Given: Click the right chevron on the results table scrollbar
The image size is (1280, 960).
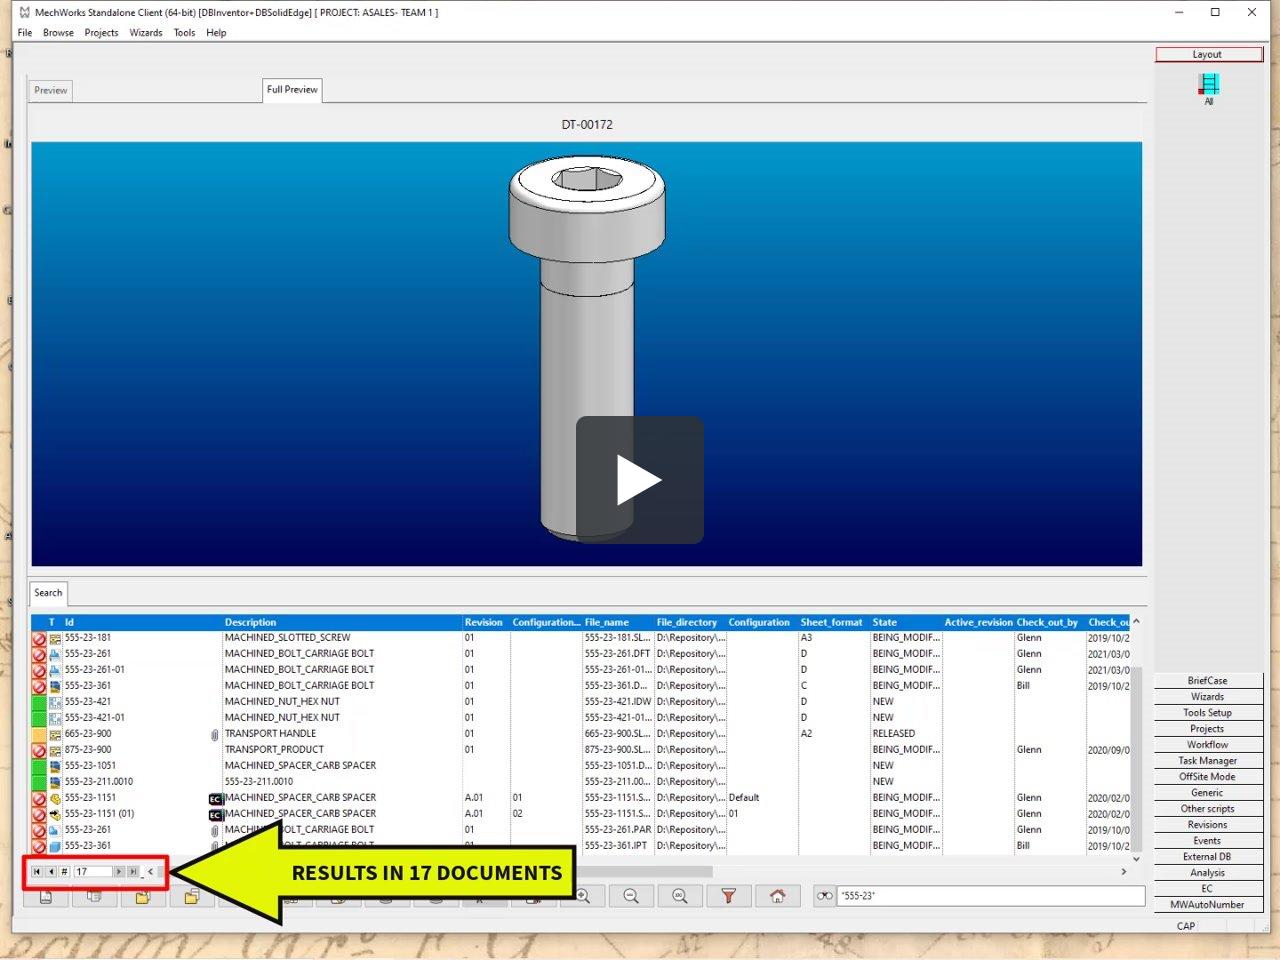Looking at the screenshot, I should pyautogui.click(x=1124, y=871).
